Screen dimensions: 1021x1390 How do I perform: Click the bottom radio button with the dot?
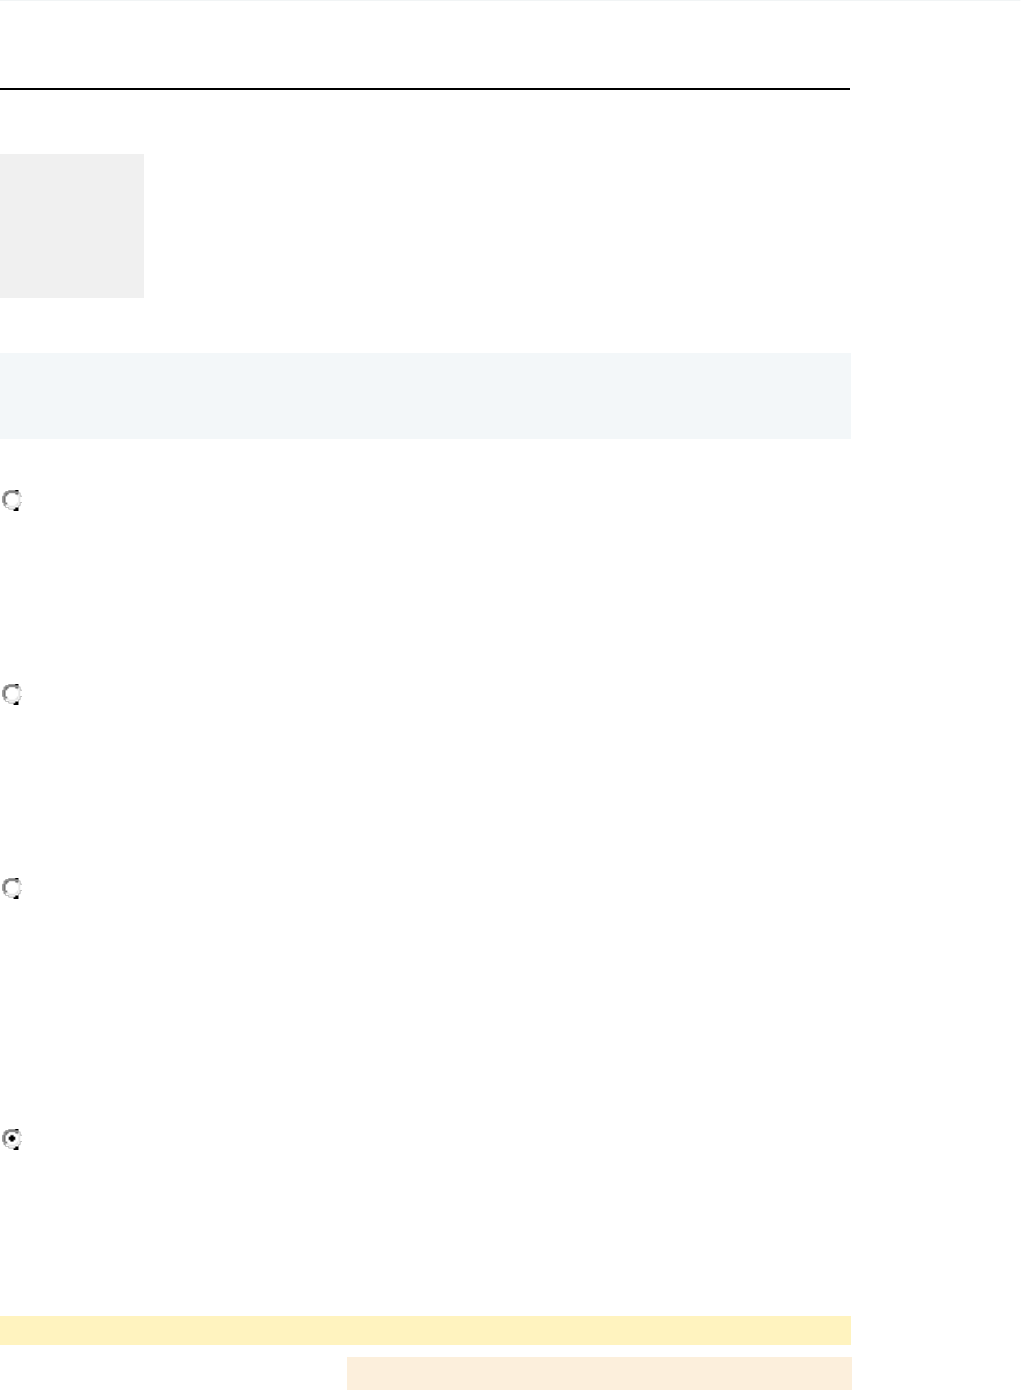coord(12,1139)
